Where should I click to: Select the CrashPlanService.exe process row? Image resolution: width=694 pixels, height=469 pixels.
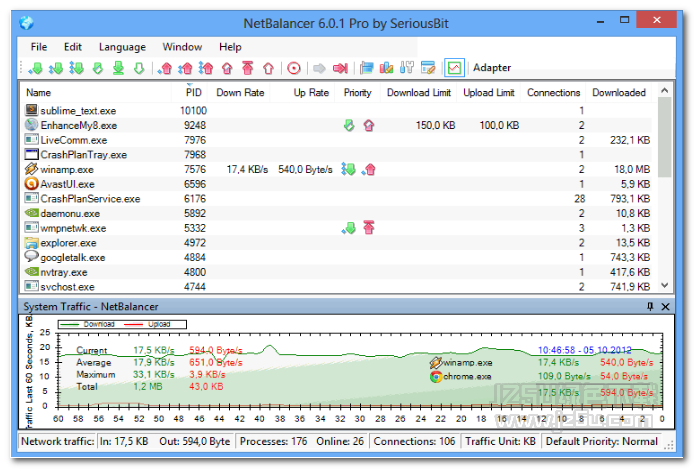point(338,199)
